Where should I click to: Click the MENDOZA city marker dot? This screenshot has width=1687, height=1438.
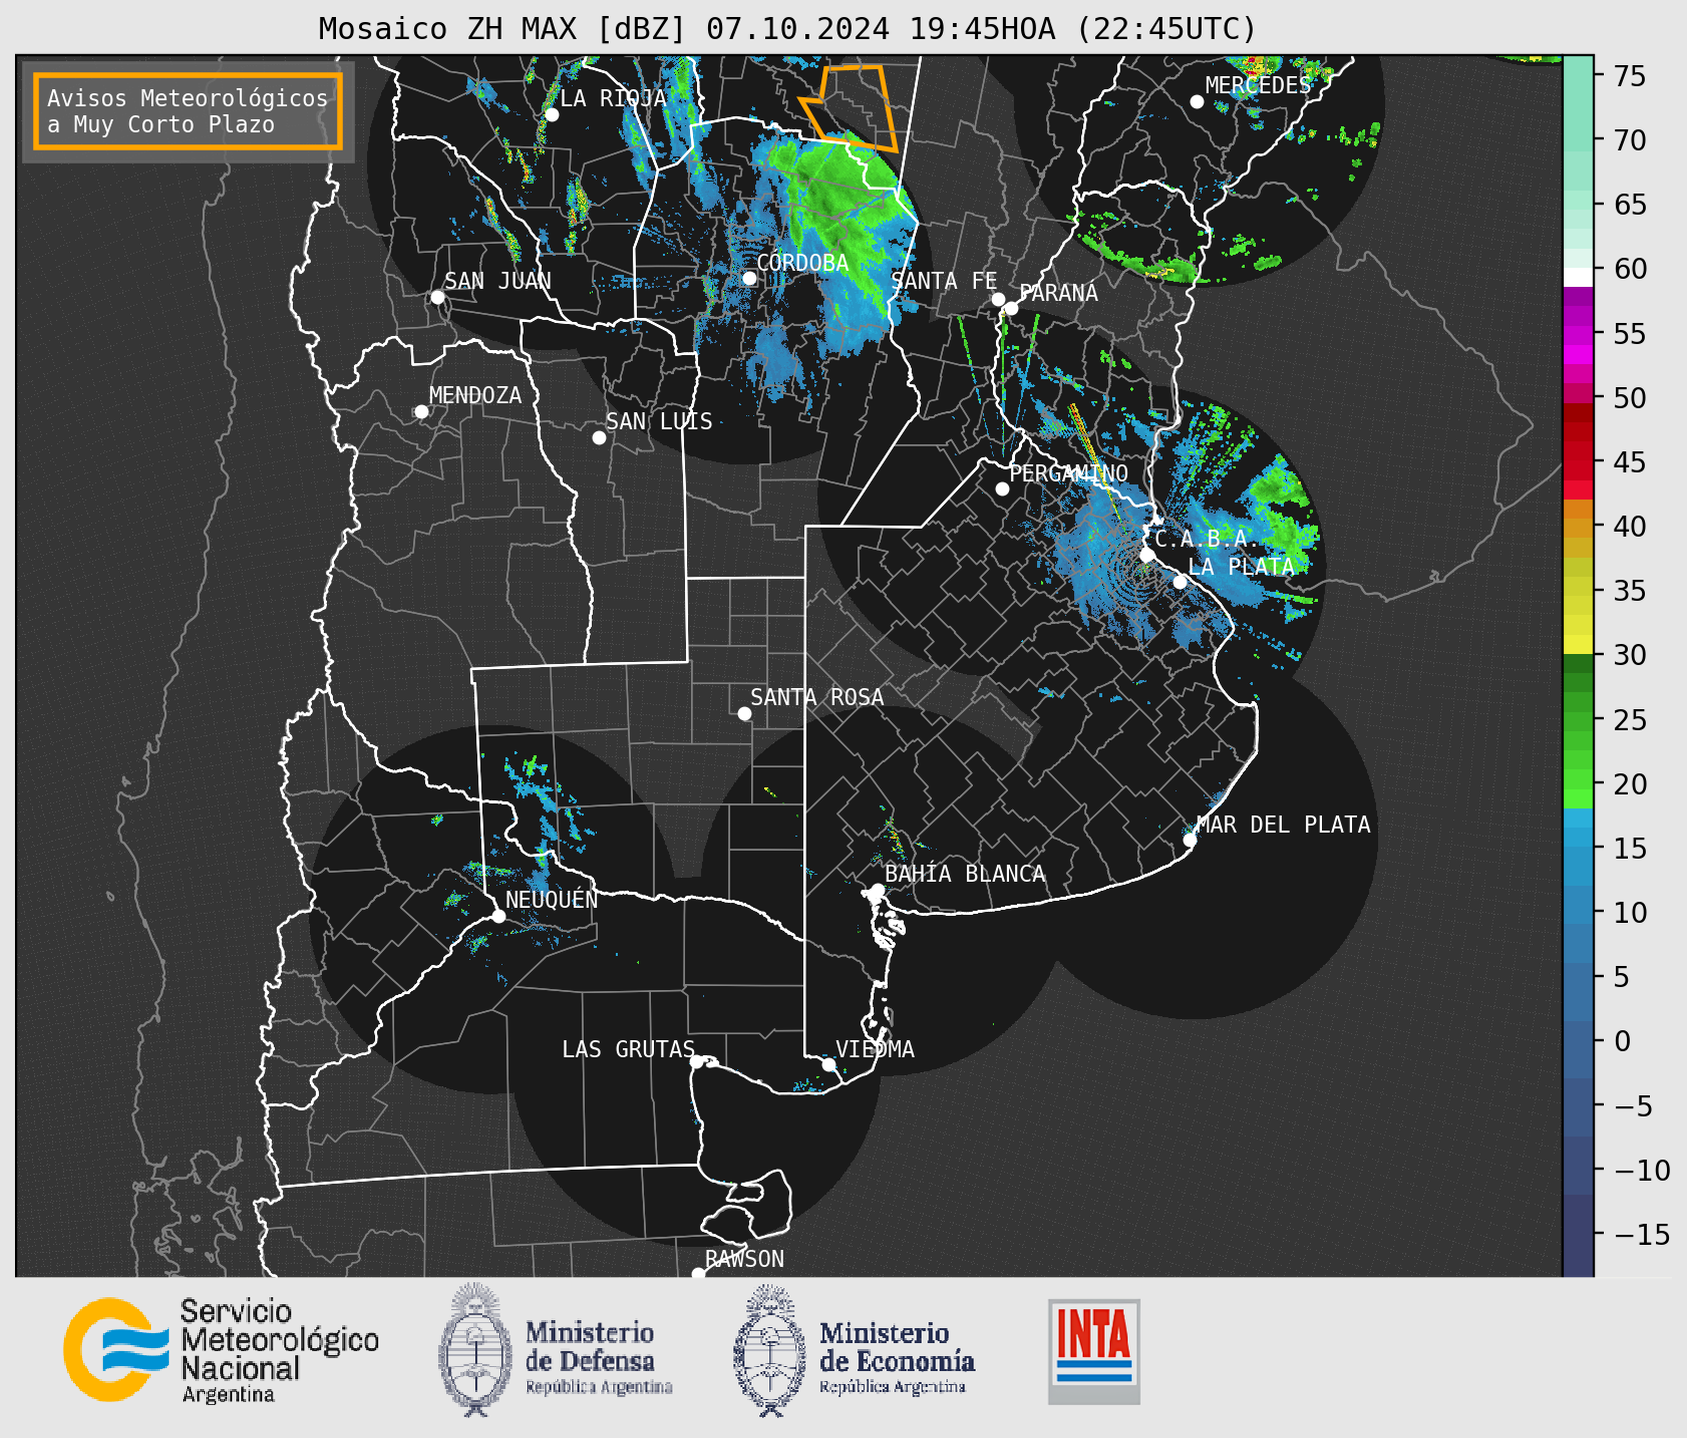[422, 412]
